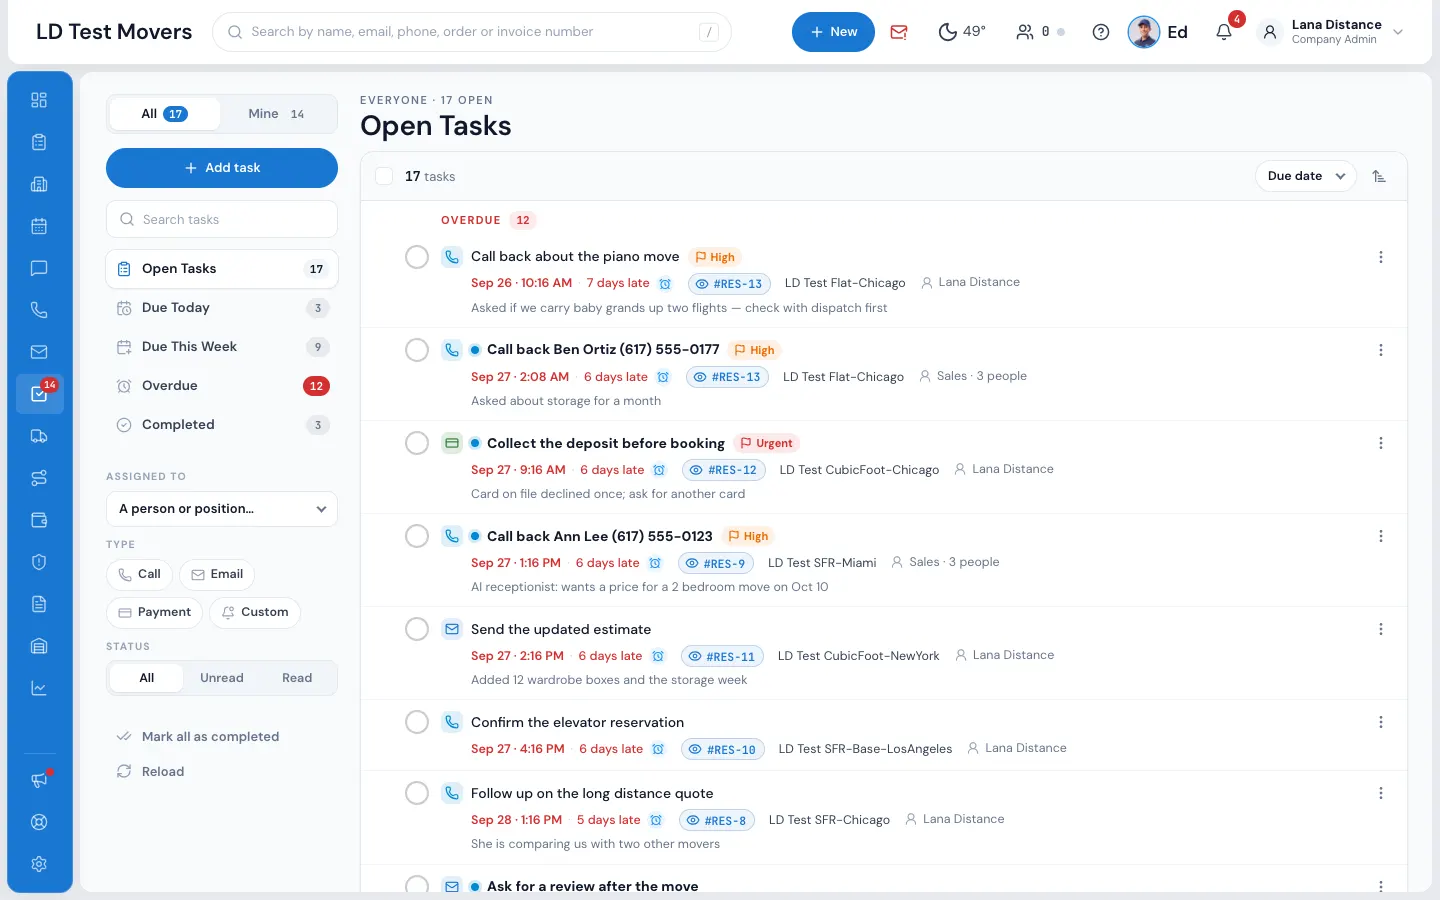Viewport: 1440px width, 900px height.
Task: Open more options for Call back about the piano move
Action: coord(1381,257)
